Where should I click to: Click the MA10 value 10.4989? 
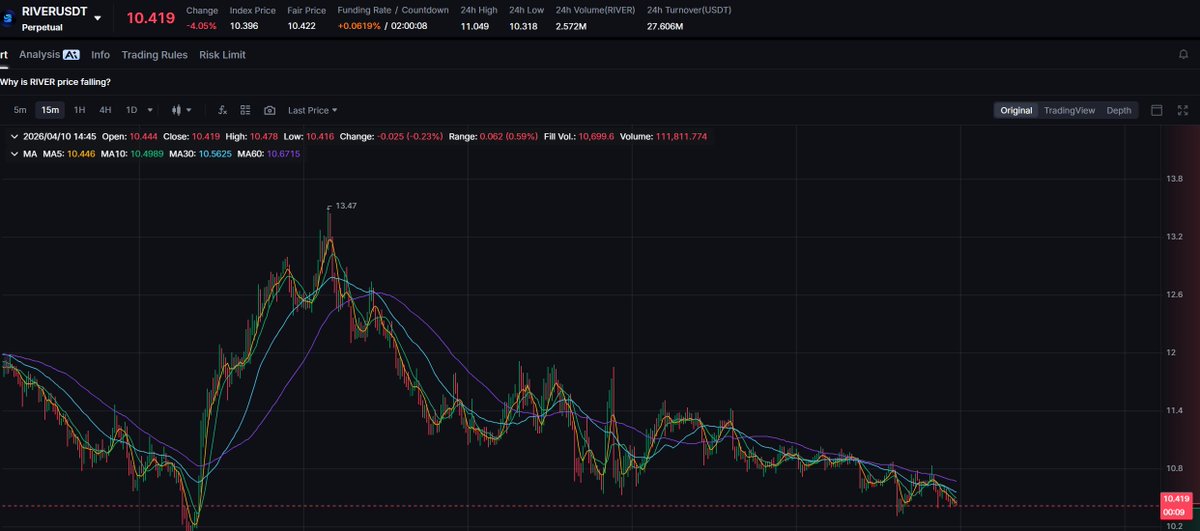click(x=145, y=154)
